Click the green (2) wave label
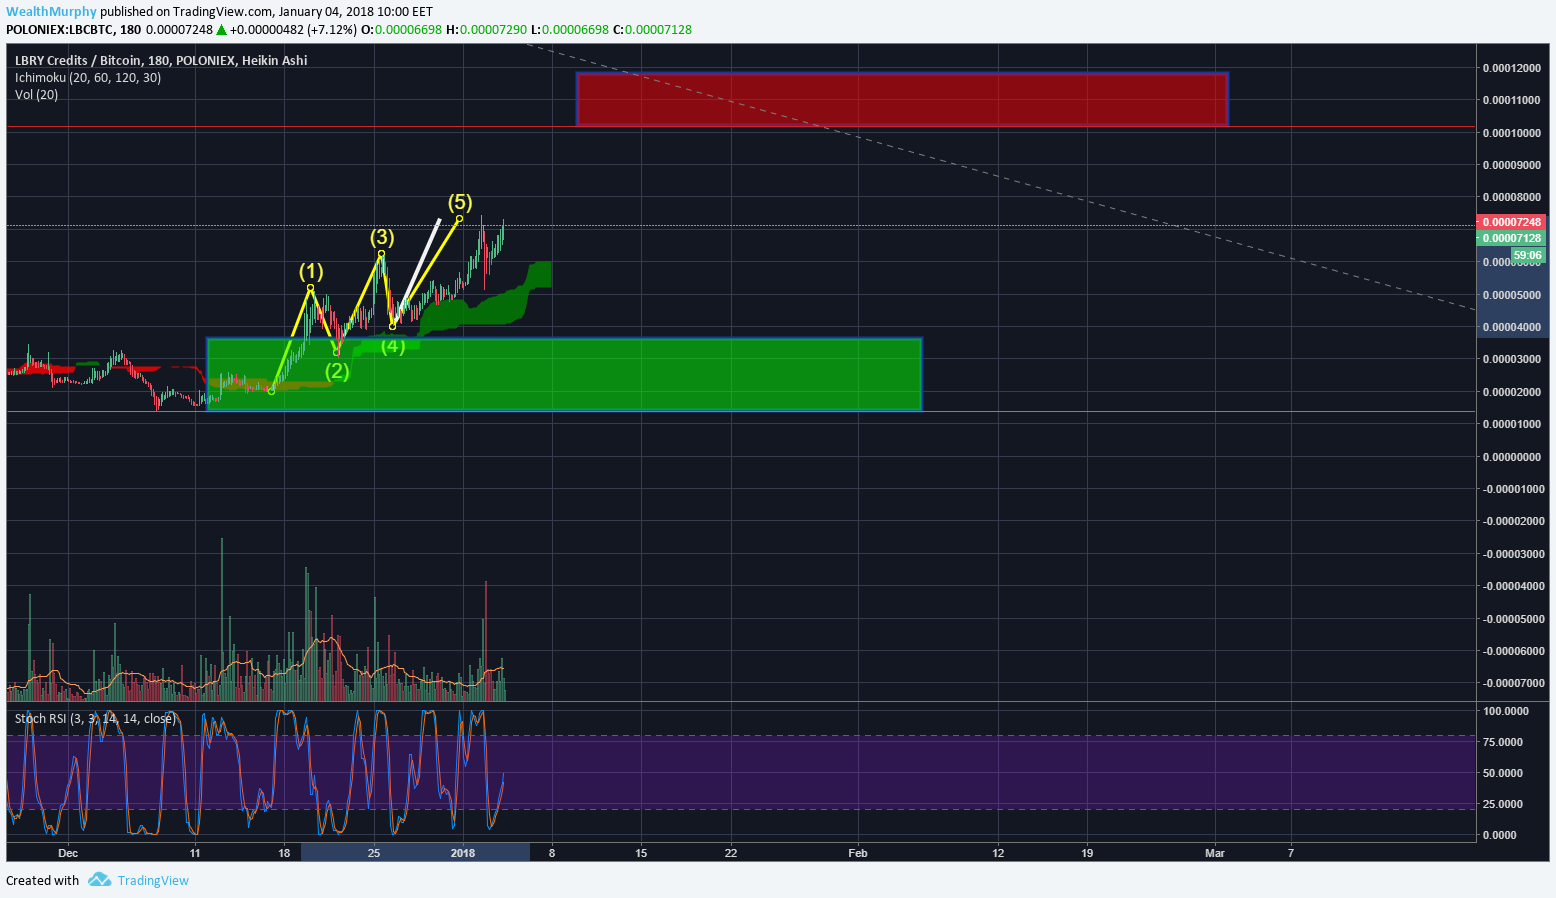Screen dimensions: 1556x898 (337, 371)
